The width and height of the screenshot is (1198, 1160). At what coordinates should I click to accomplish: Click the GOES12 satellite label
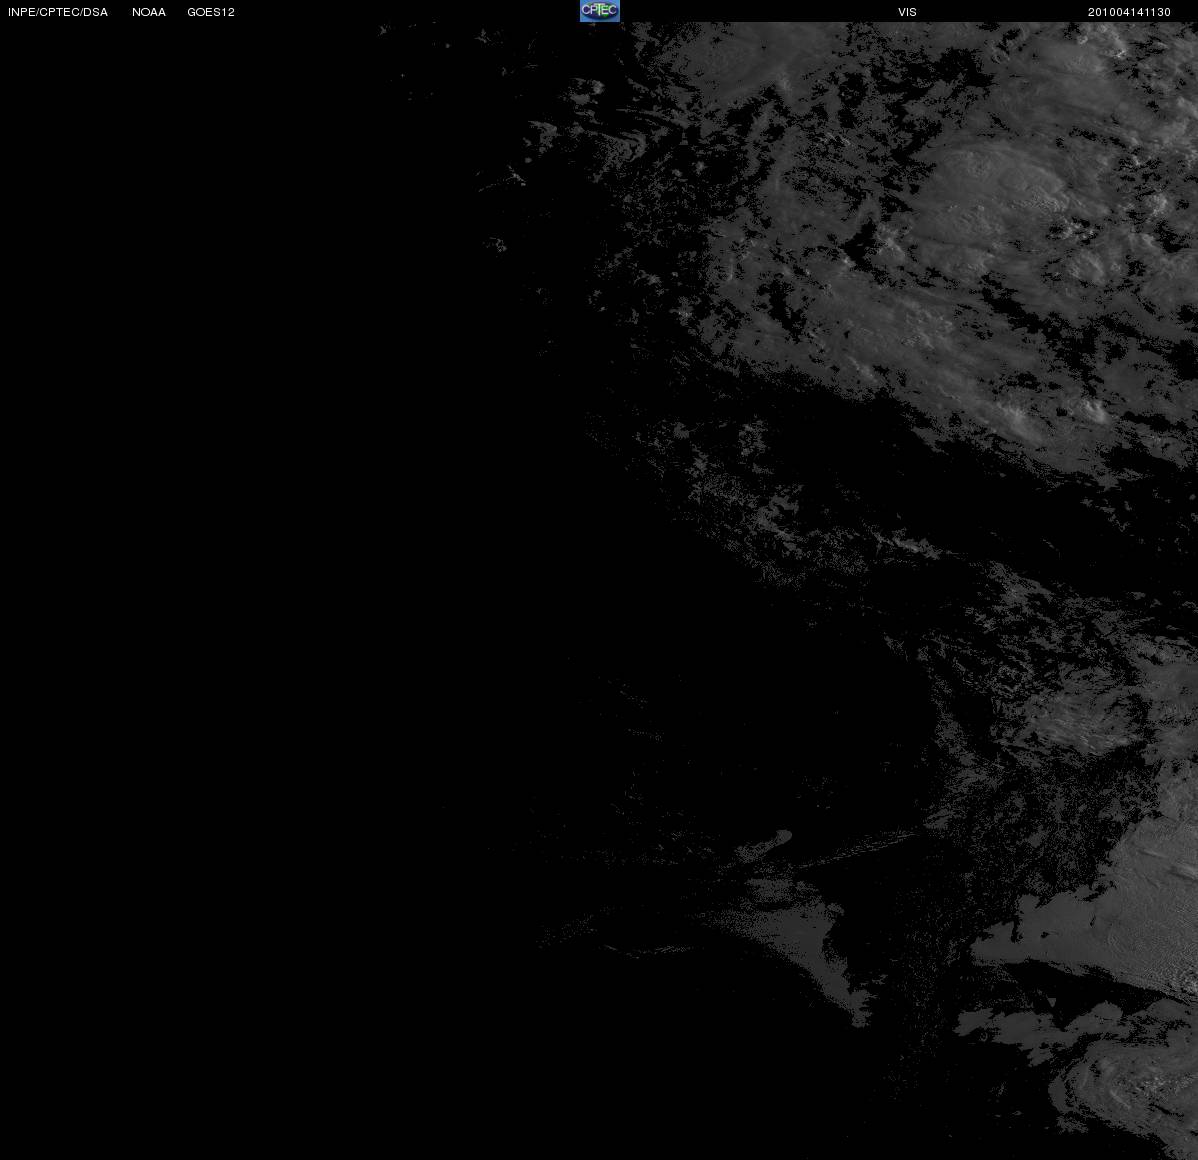point(211,12)
